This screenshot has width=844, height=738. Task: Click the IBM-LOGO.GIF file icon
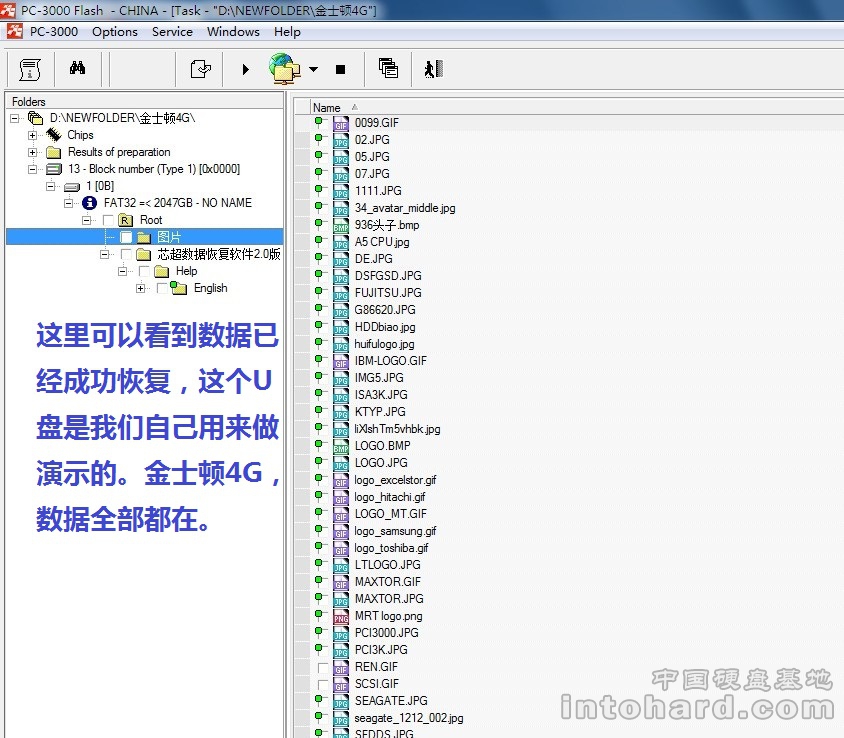[341, 362]
